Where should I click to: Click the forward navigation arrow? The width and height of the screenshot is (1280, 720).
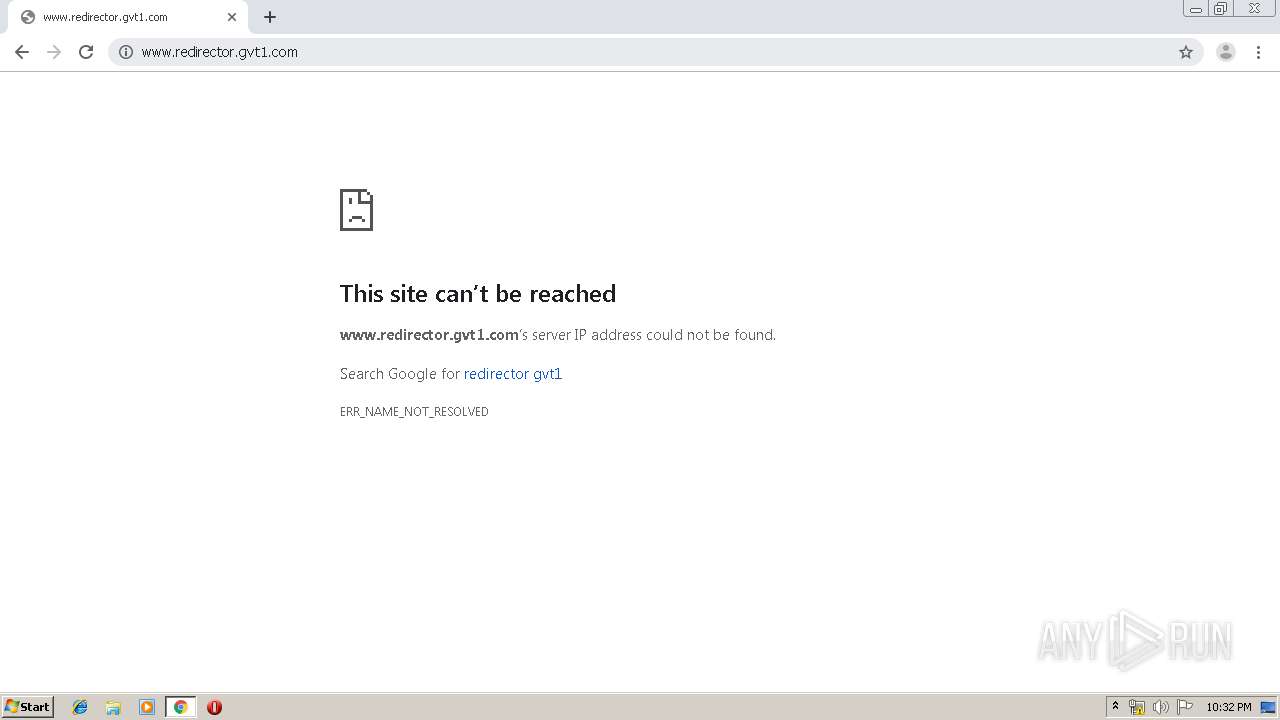(x=54, y=52)
